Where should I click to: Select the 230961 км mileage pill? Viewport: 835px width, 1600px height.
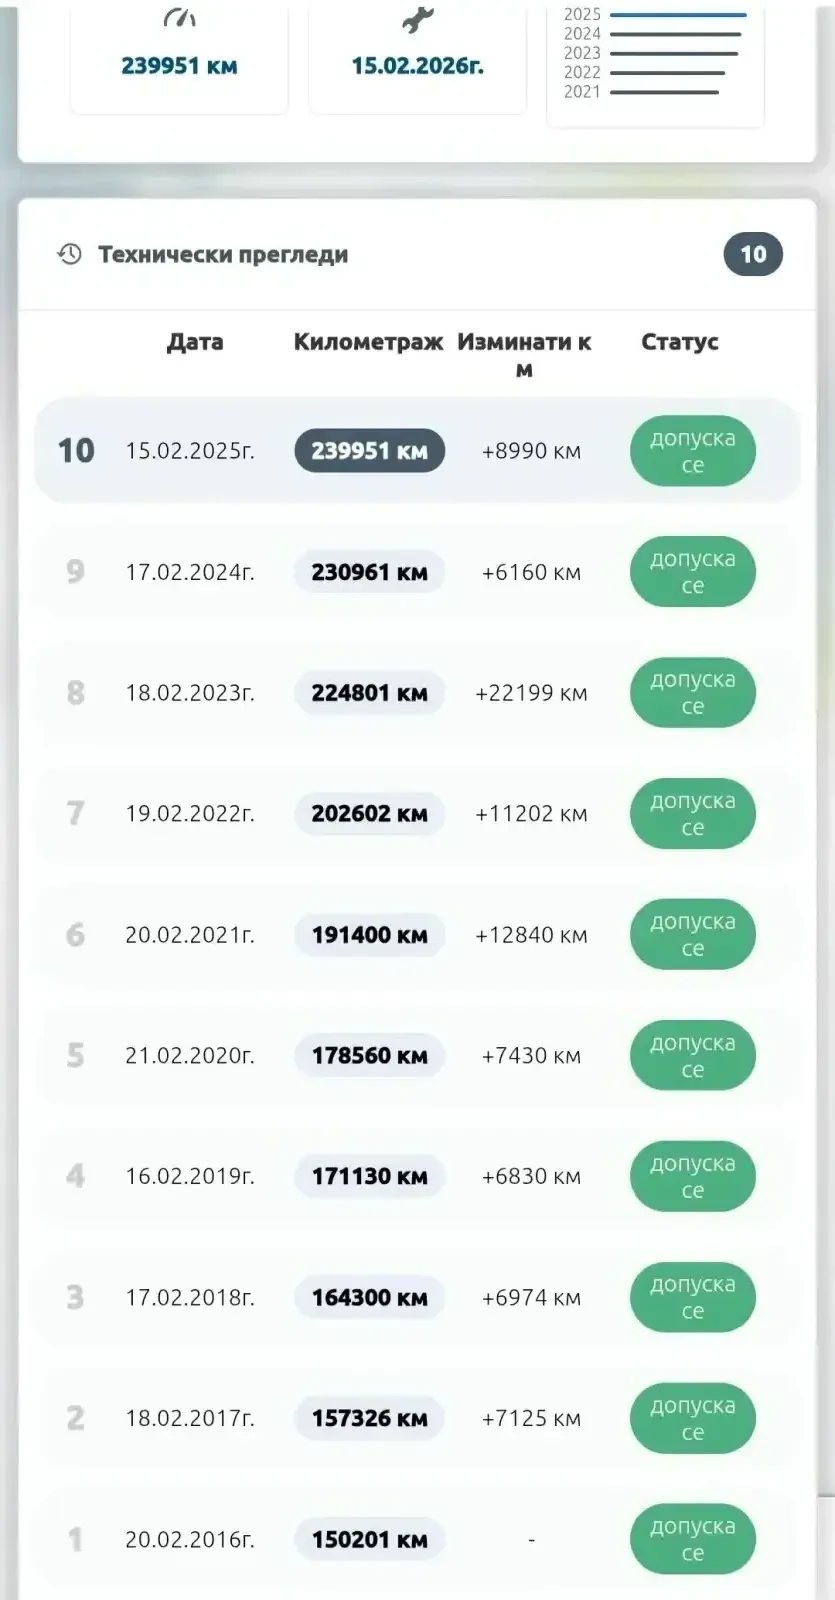369,572
